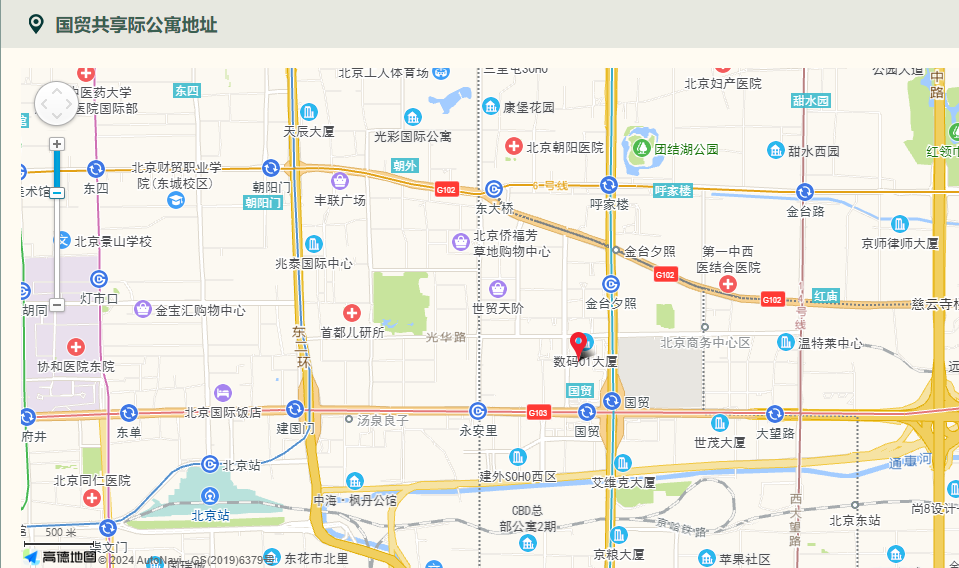This screenshot has height=568, width=959.
Task: Click the 北京东站 station label
Action: coord(855,520)
